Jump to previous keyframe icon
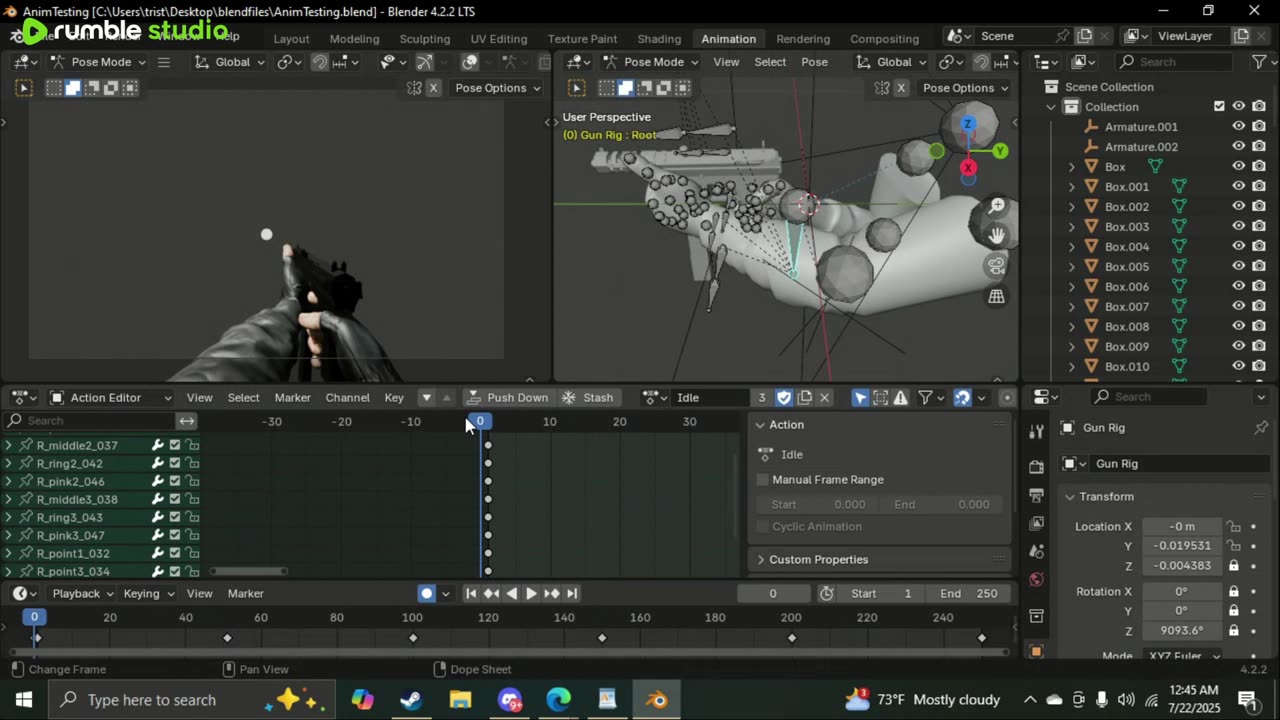This screenshot has width=1280, height=720. point(491,593)
